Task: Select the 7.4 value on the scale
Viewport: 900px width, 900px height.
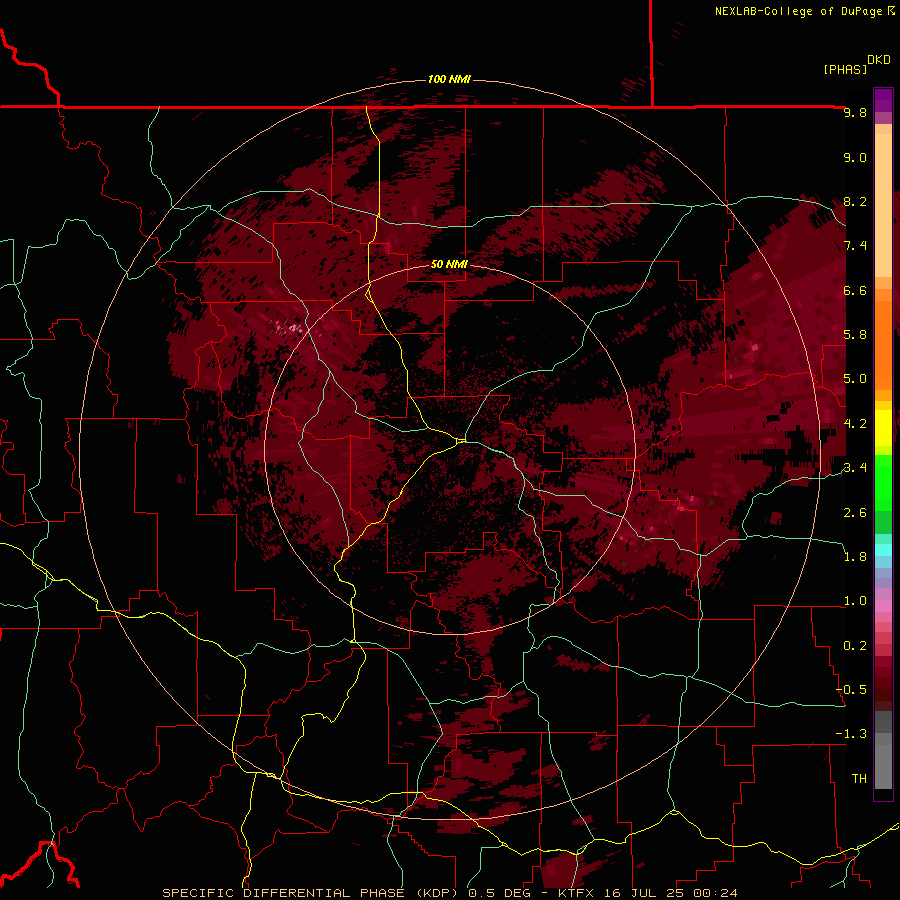Action: click(x=855, y=246)
